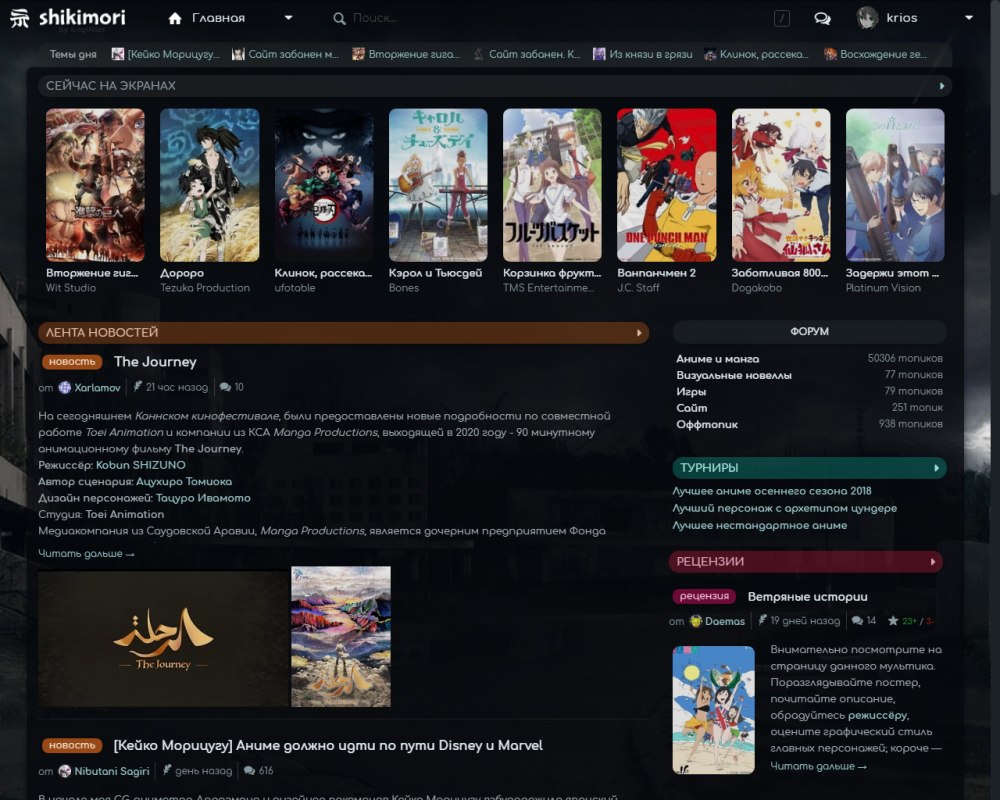The image size is (1000, 800).
Task: Open the Форум header
Action: [809, 332]
